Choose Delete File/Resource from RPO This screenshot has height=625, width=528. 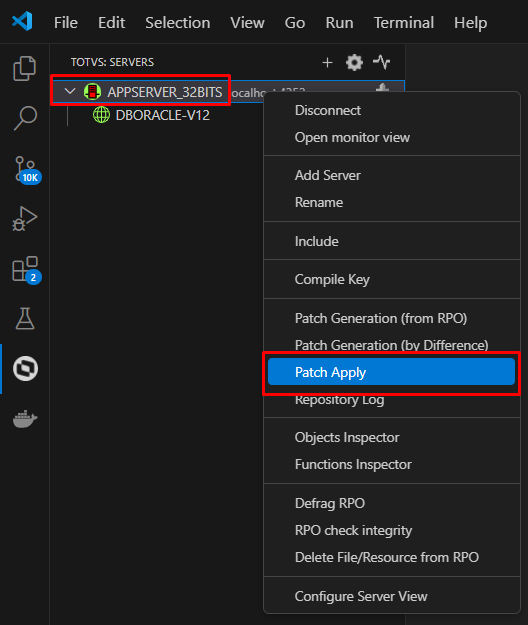click(x=392, y=557)
